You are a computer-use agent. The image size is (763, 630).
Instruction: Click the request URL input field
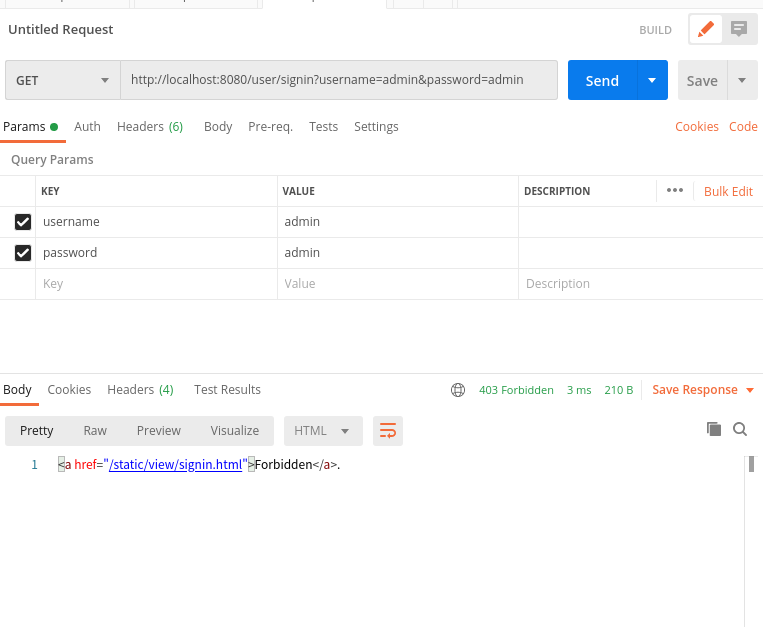[x=339, y=80]
